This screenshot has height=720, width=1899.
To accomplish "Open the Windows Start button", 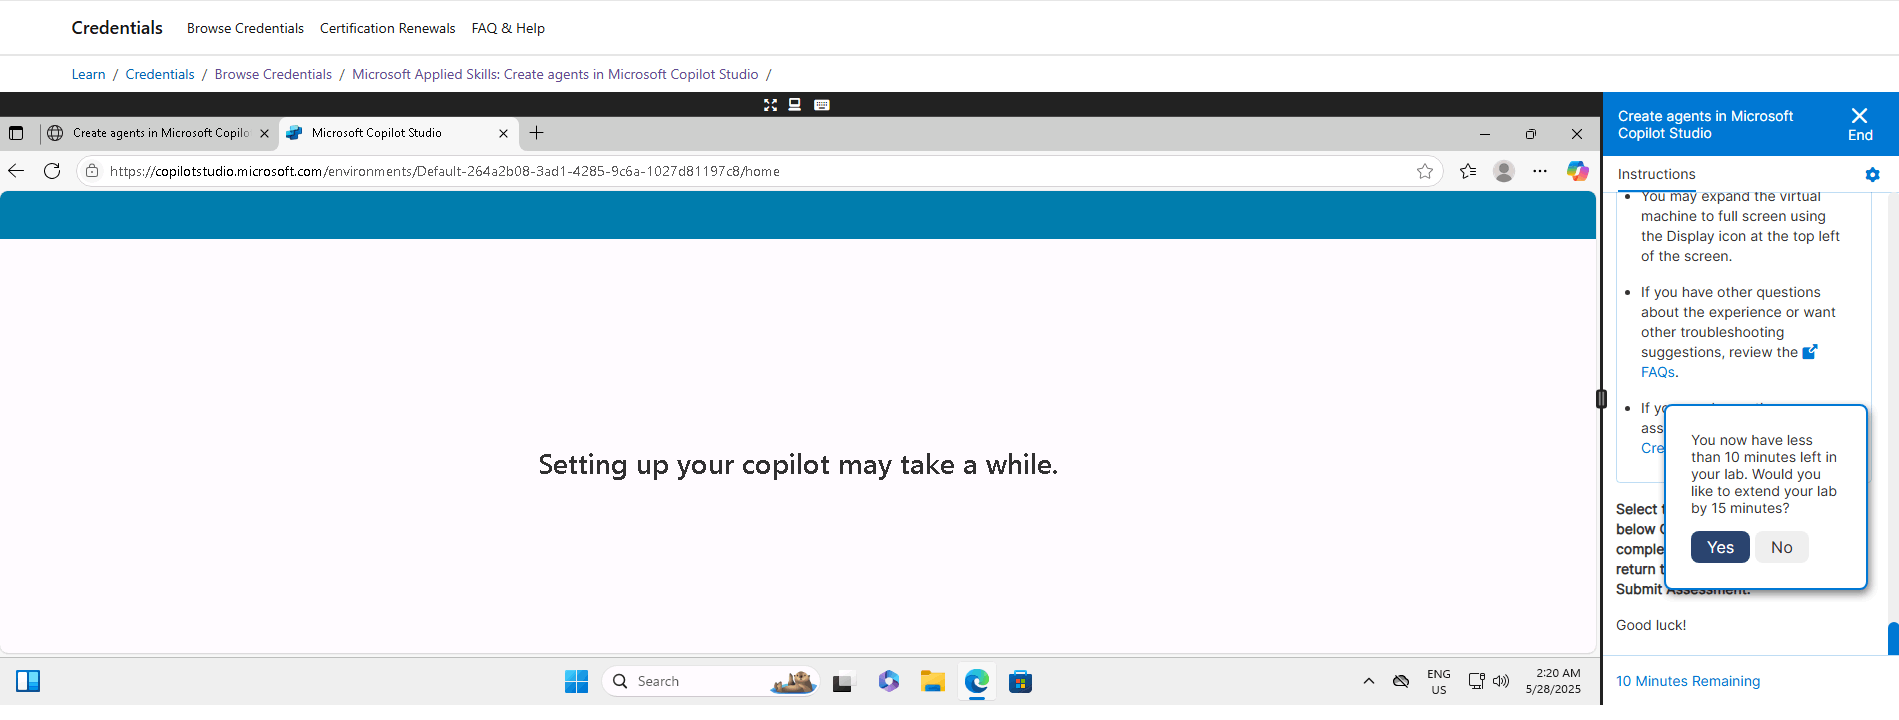I will 576,681.
